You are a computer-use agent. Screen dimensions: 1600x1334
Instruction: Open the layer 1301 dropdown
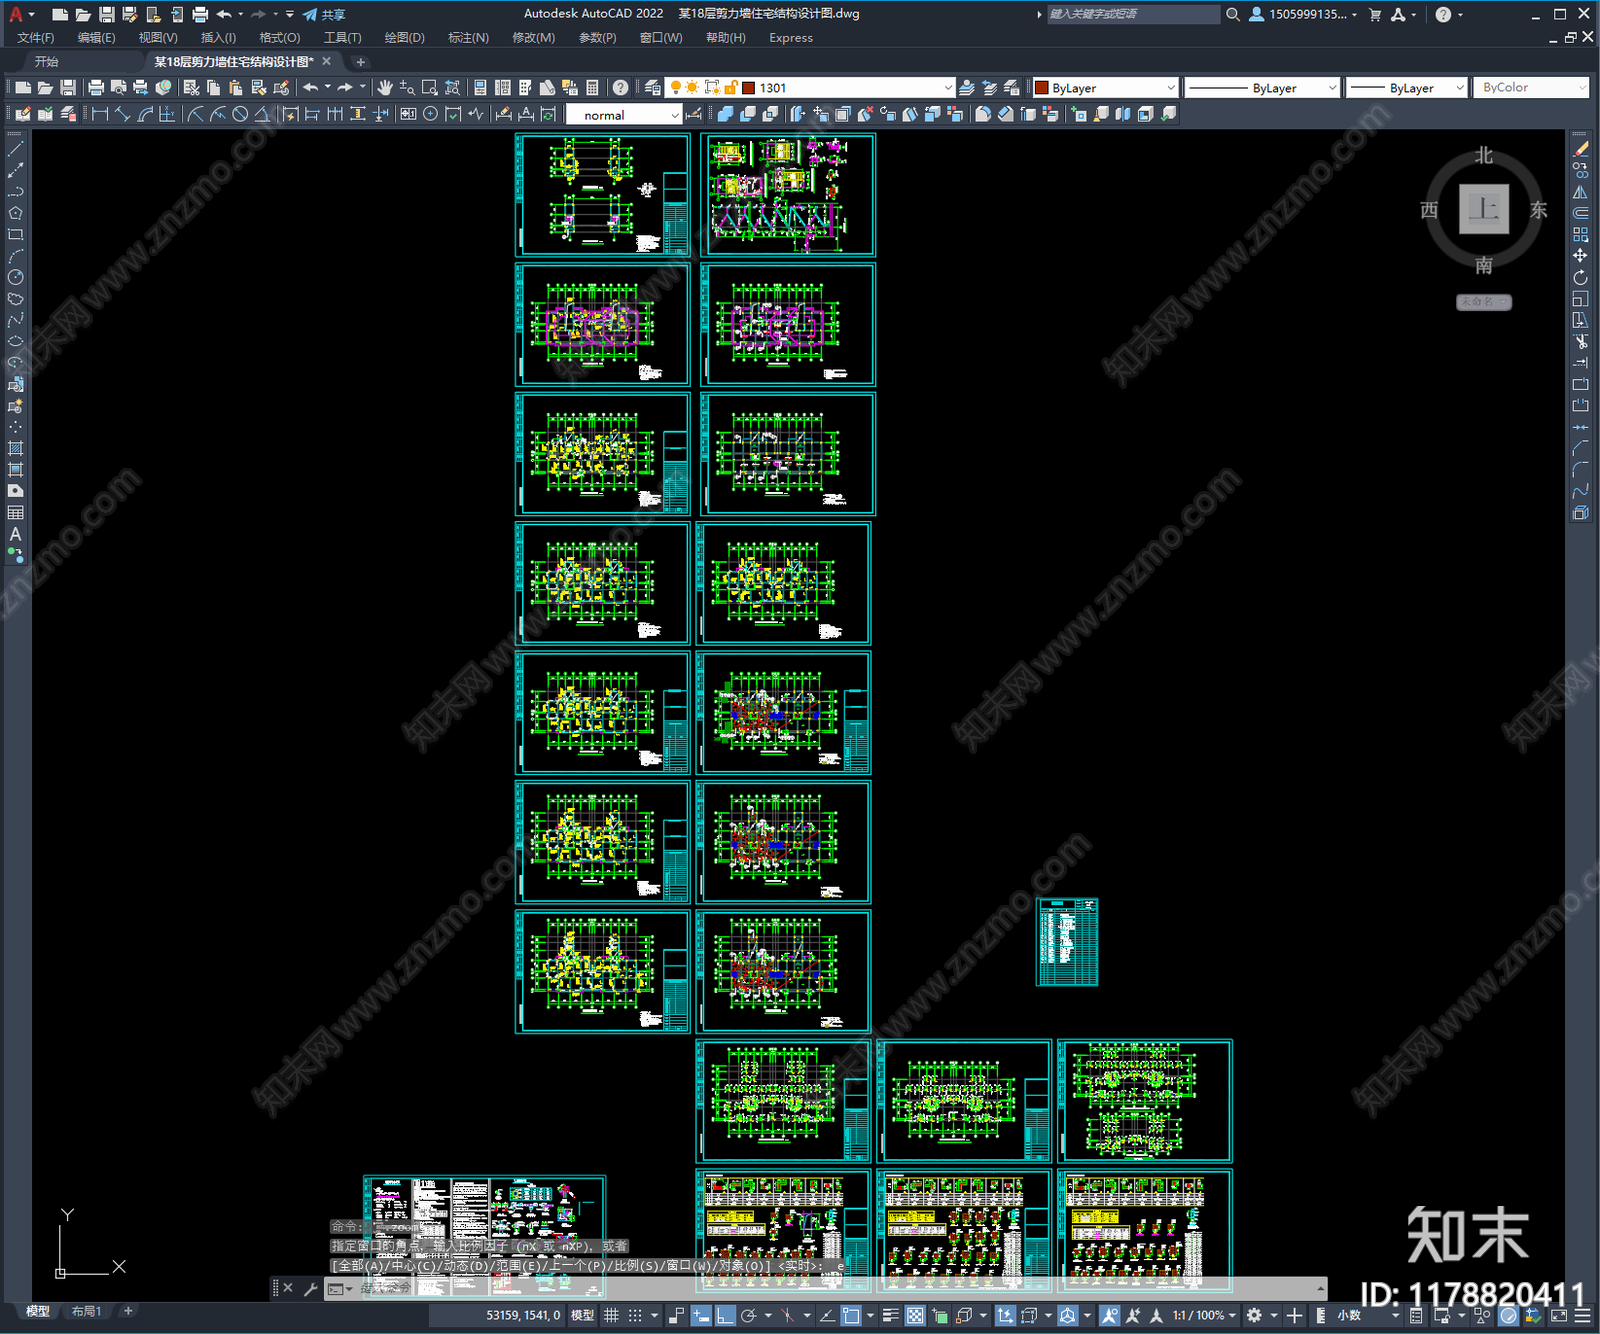click(948, 88)
